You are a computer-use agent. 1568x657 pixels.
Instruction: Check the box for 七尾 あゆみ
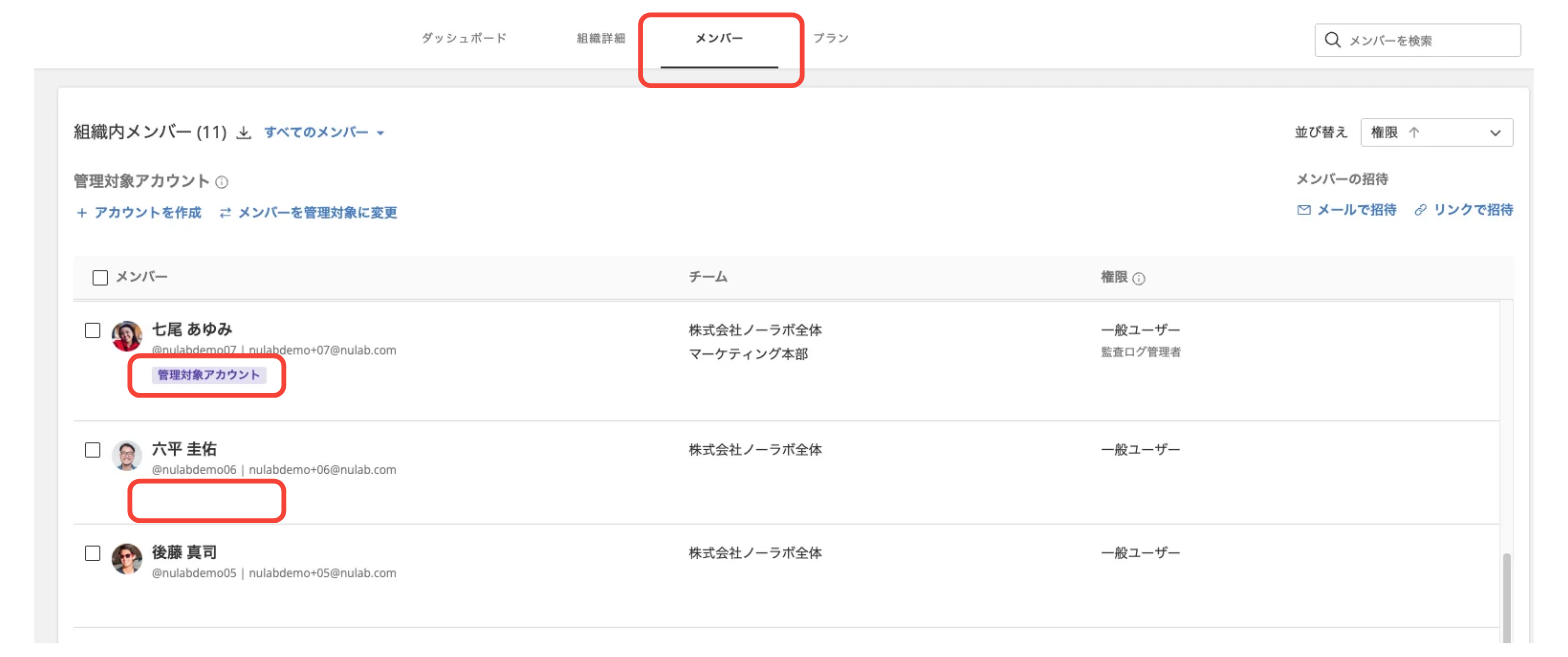93,330
